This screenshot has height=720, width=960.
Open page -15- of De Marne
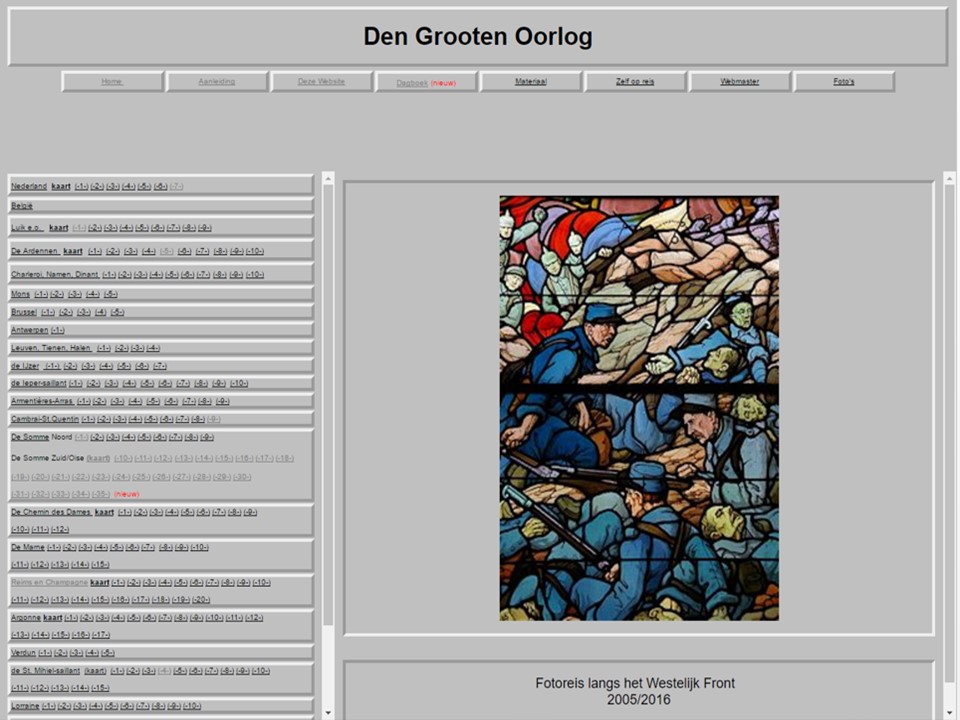click(x=100, y=565)
